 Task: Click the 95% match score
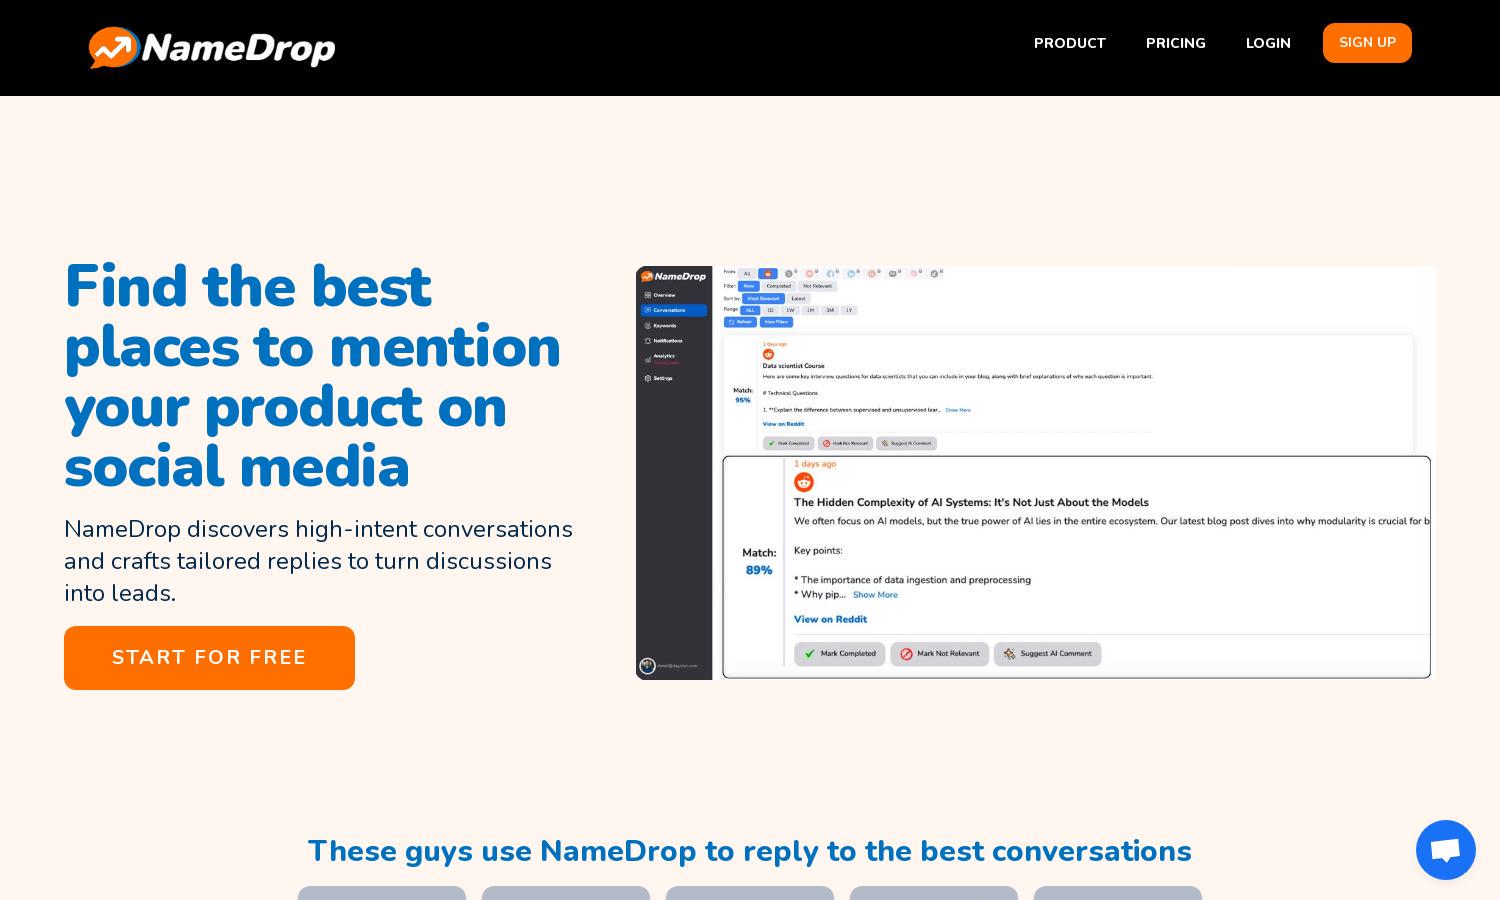tap(743, 400)
